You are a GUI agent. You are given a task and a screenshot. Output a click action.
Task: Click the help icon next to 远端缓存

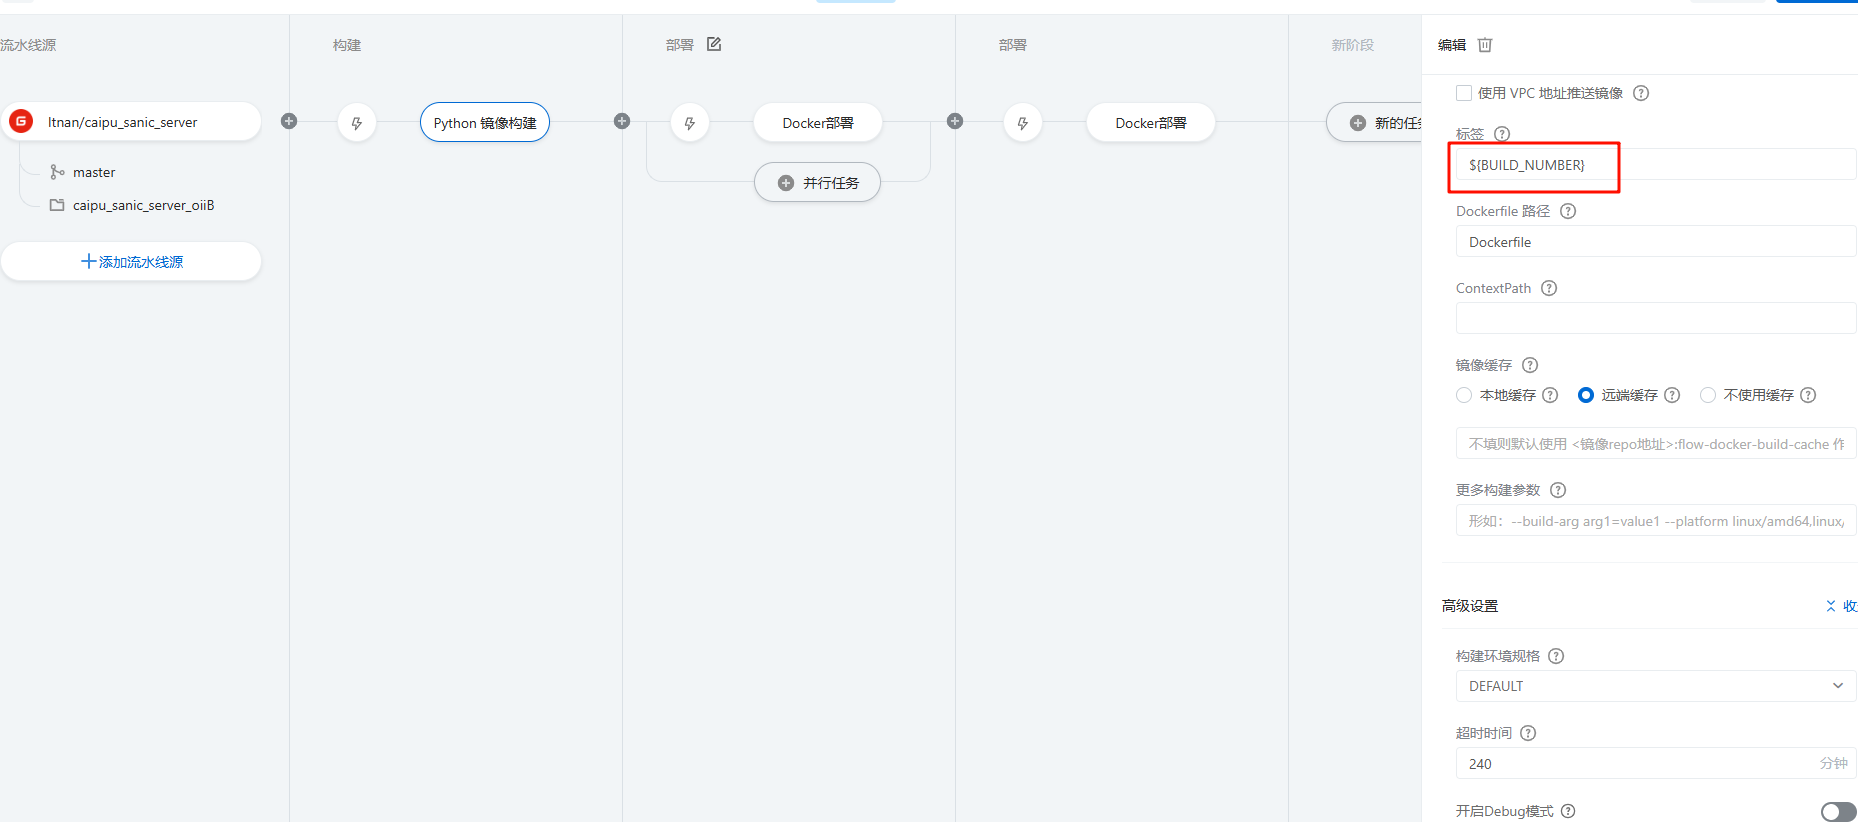point(1672,395)
